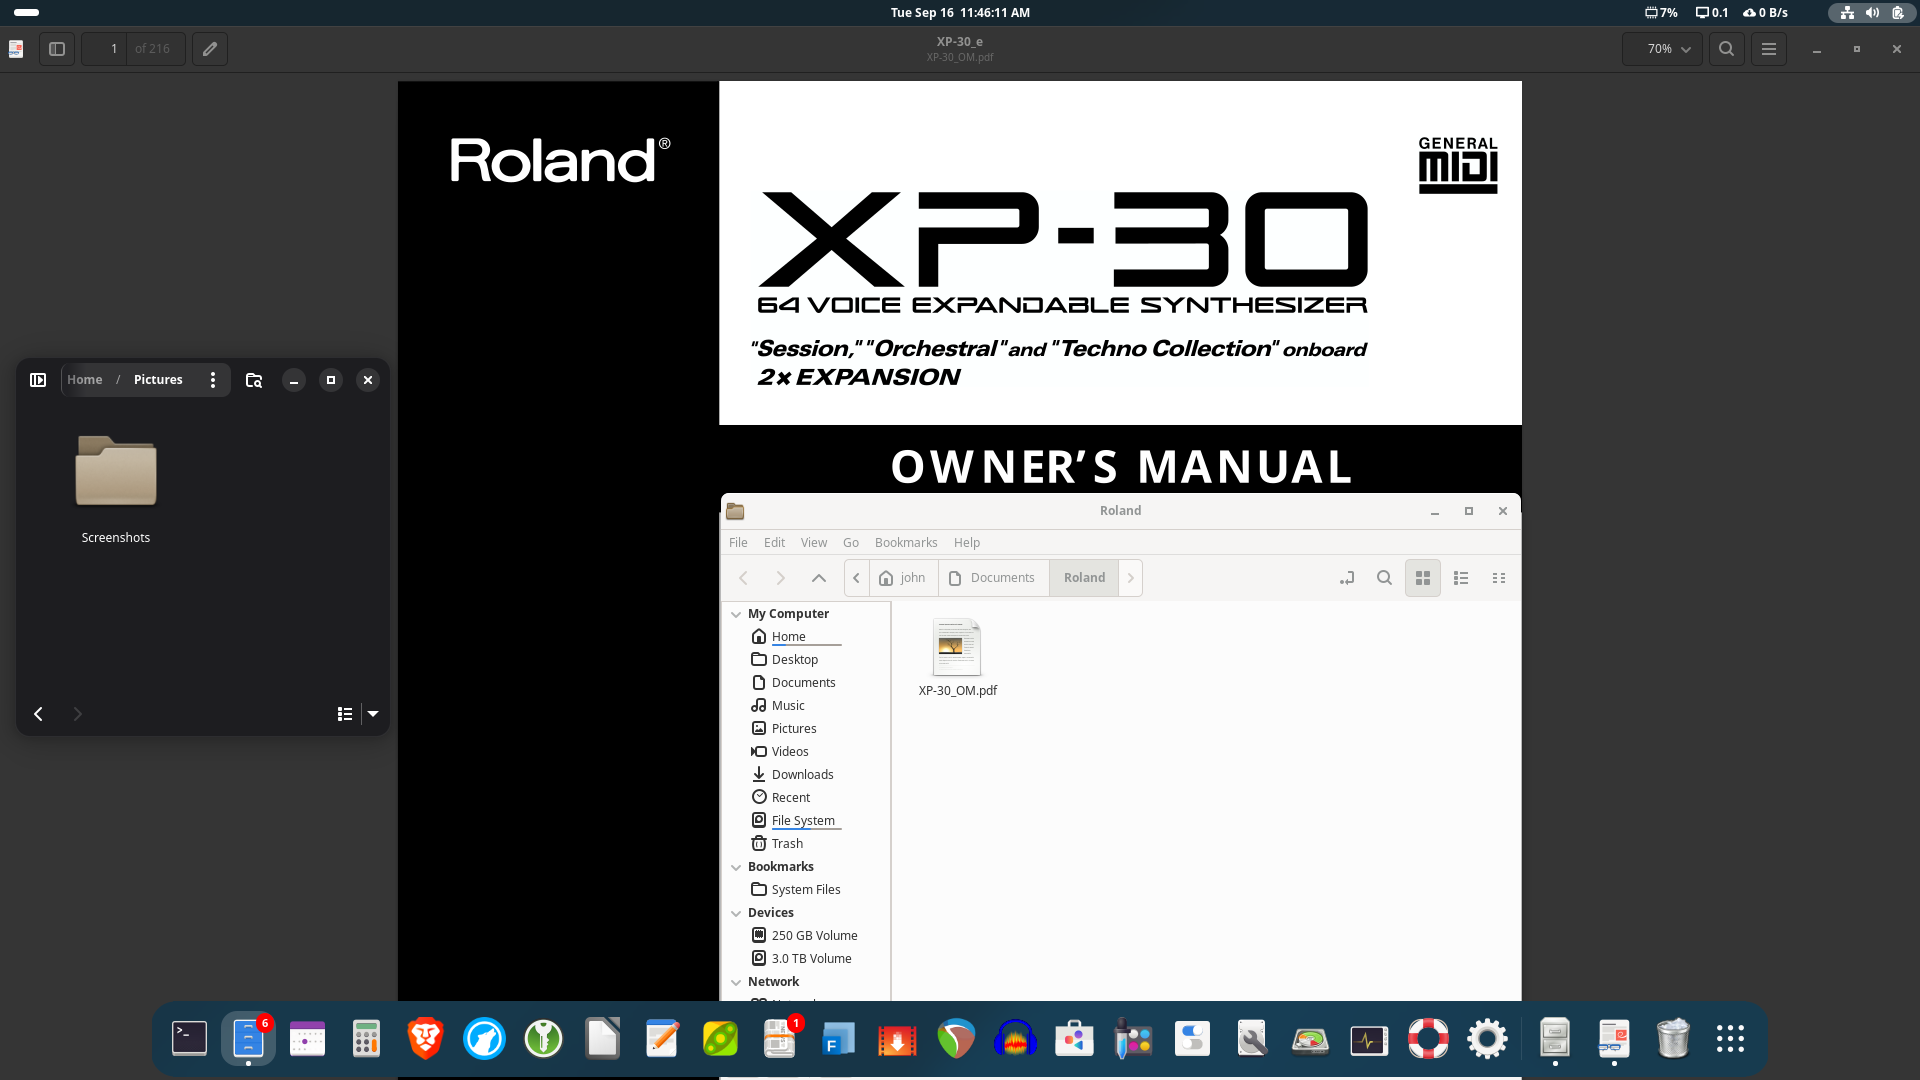The width and height of the screenshot is (1920, 1080).
Task: Open the Bookmarks menu
Action: pyautogui.click(x=905, y=542)
